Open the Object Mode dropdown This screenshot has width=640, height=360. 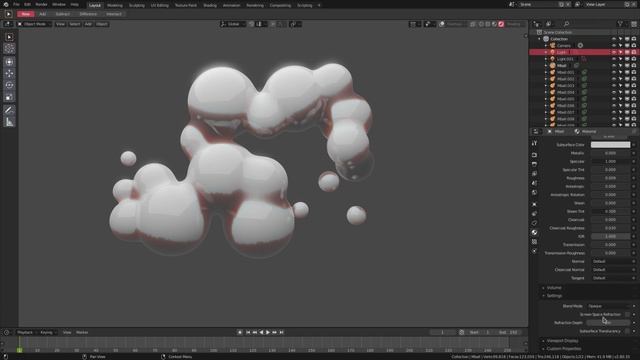coord(34,24)
